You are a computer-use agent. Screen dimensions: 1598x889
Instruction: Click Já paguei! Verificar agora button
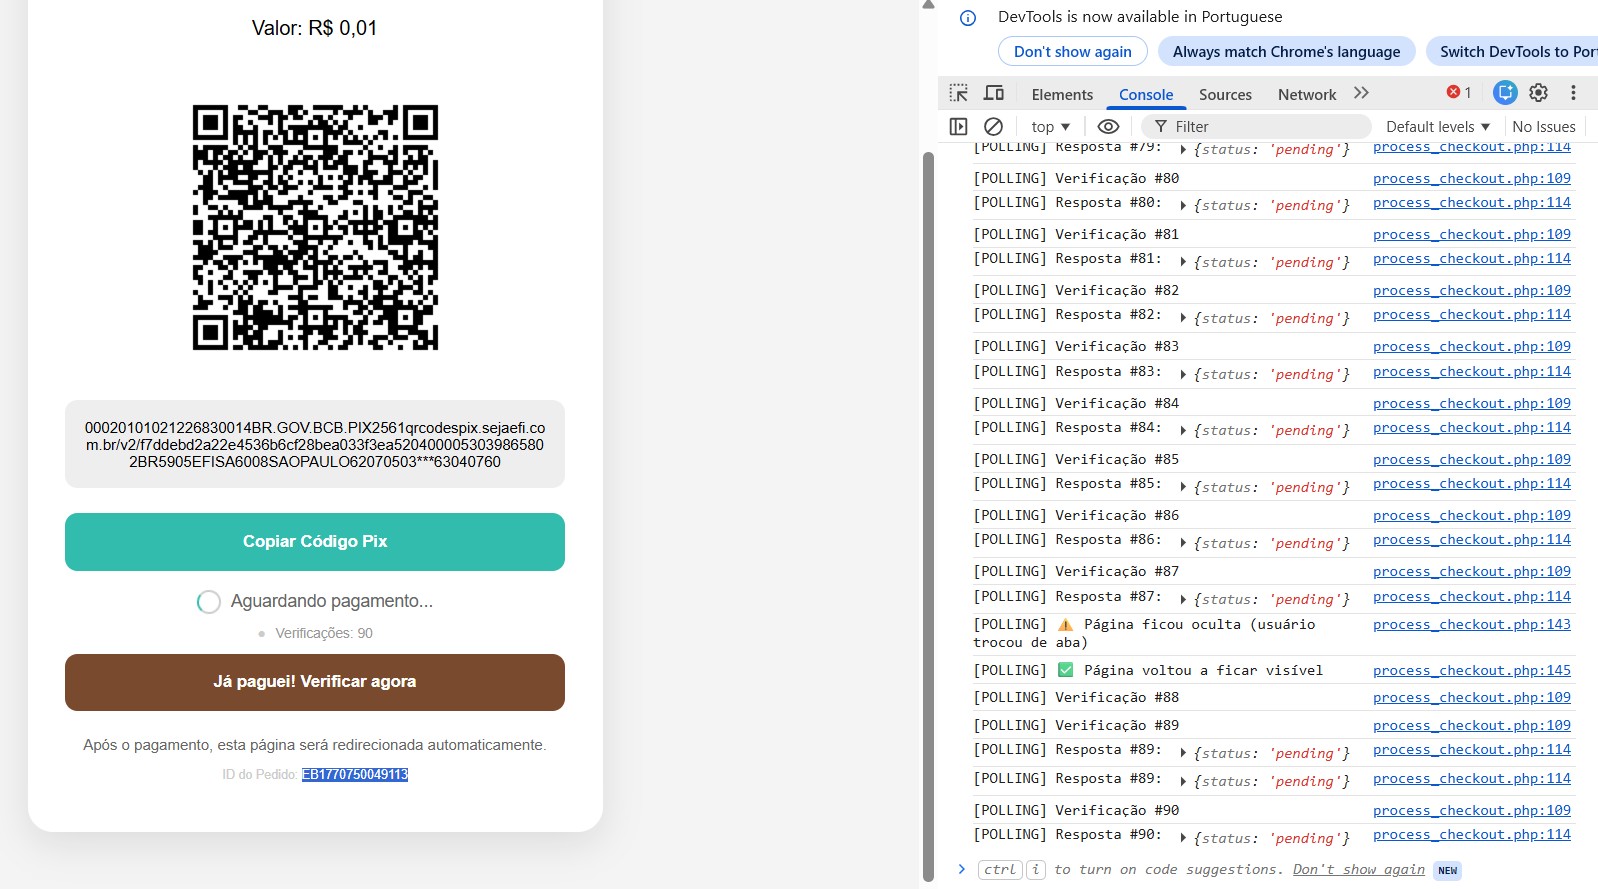point(315,682)
